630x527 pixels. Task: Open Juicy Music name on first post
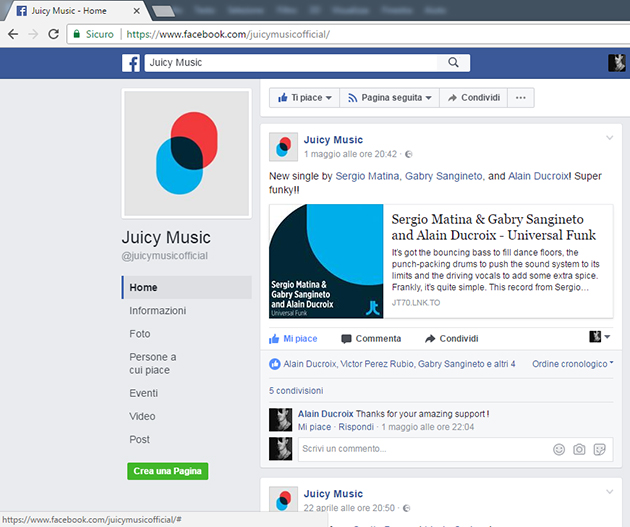[333, 140]
